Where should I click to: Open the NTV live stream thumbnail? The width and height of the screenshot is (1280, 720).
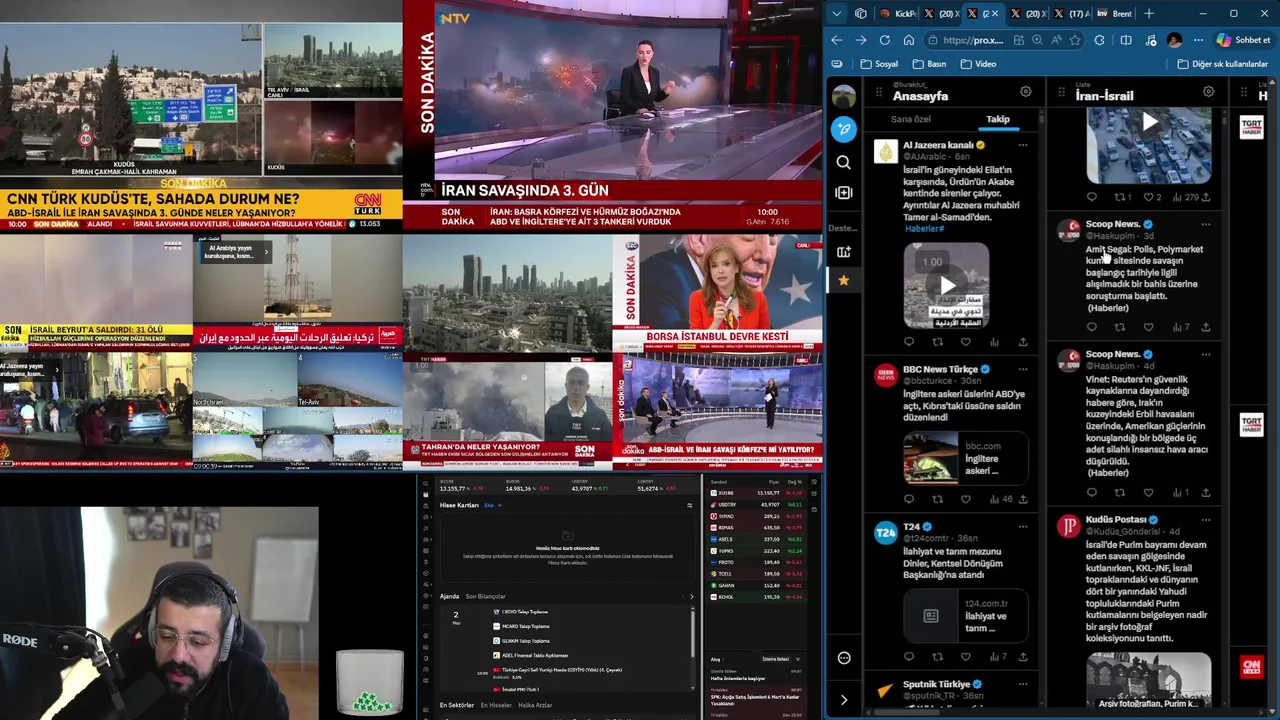[x=612, y=116]
